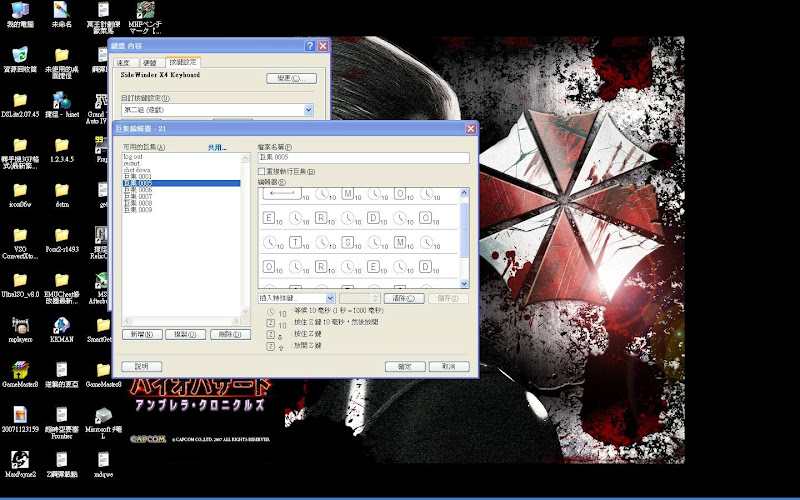The image size is (800, 500).
Task: Click the 變更(C) button in keyboard dialog
Action: pyautogui.click(x=291, y=78)
